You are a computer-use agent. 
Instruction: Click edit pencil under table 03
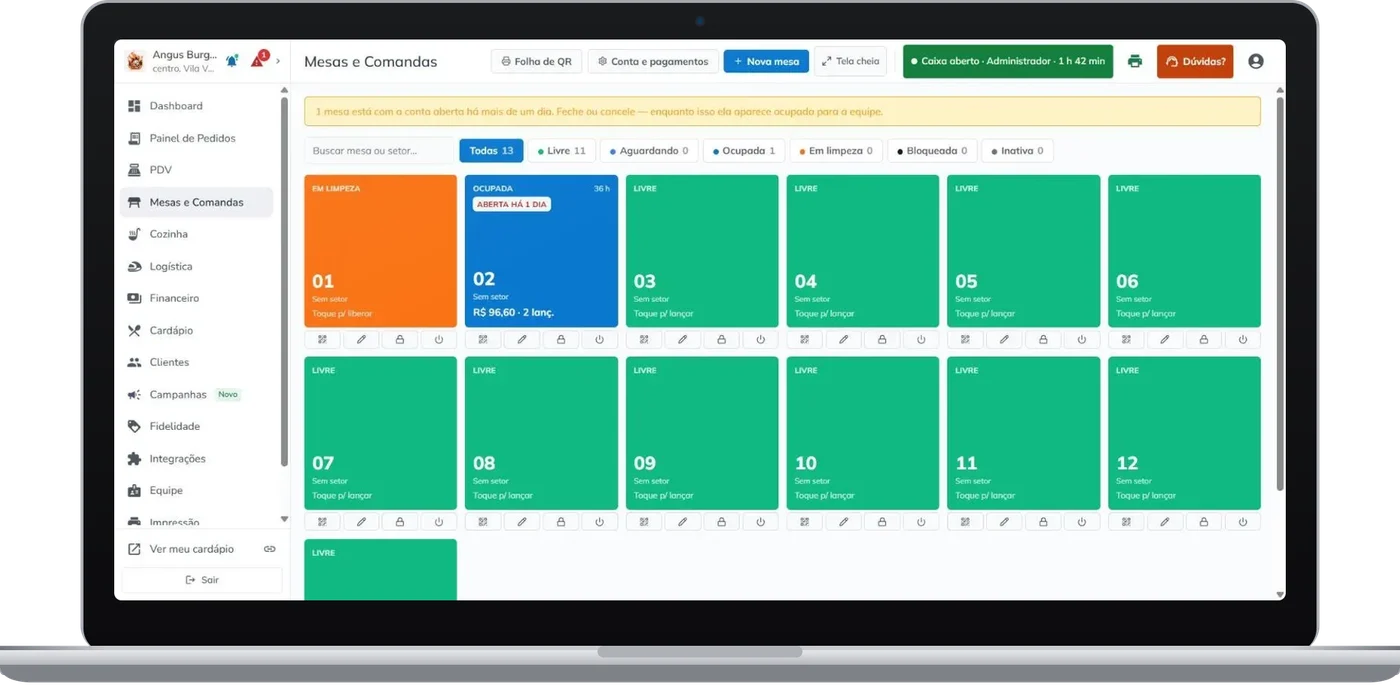pyautogui.click(x=683, y=340)
